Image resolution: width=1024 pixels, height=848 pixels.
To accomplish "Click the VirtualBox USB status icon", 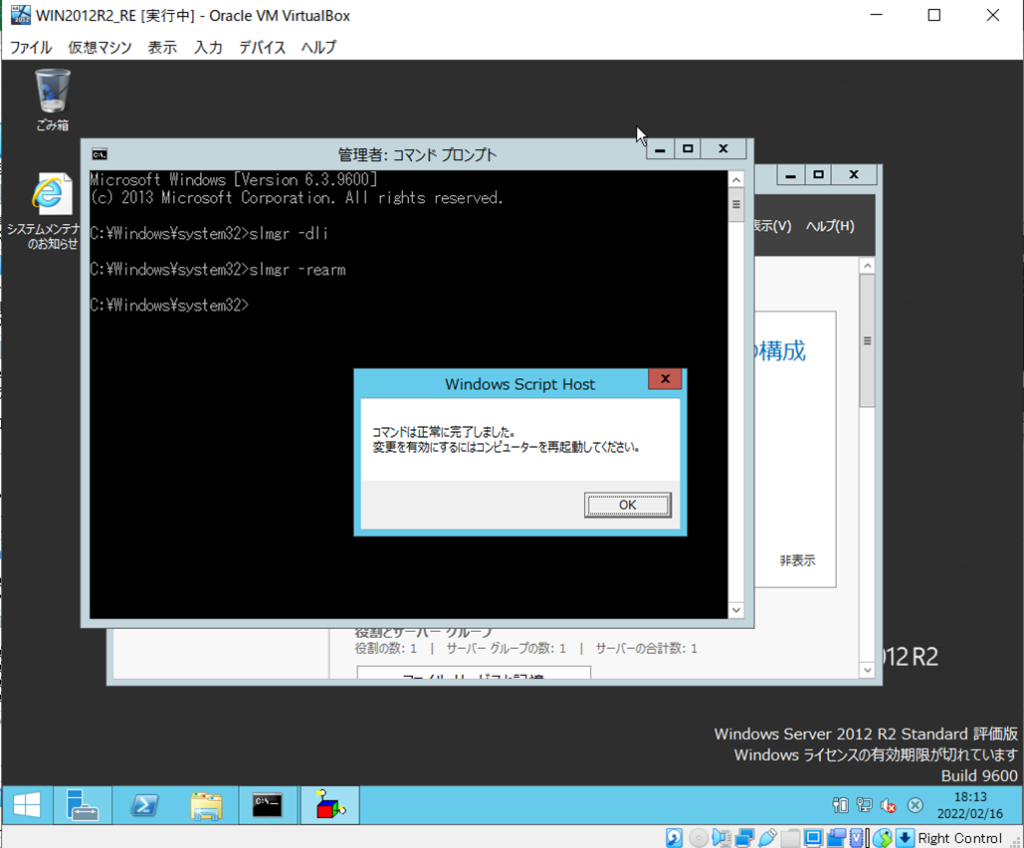I will 768,838.
